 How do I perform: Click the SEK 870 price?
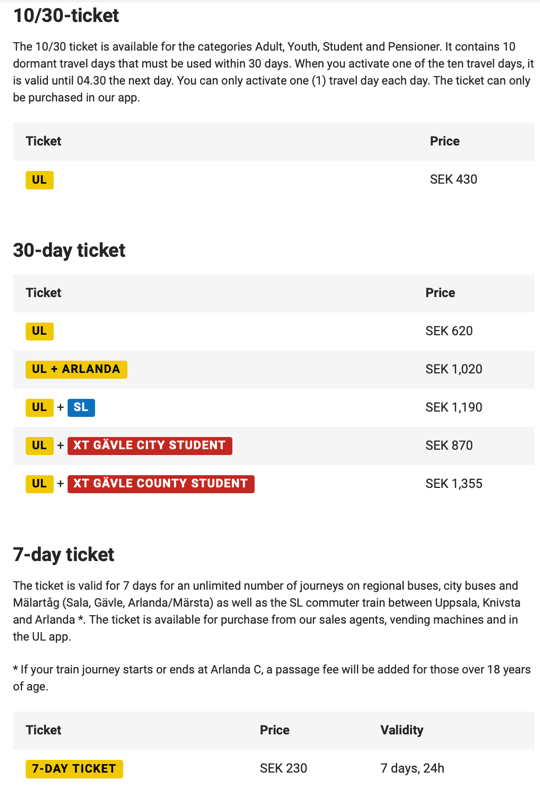[x=449, y=445]
